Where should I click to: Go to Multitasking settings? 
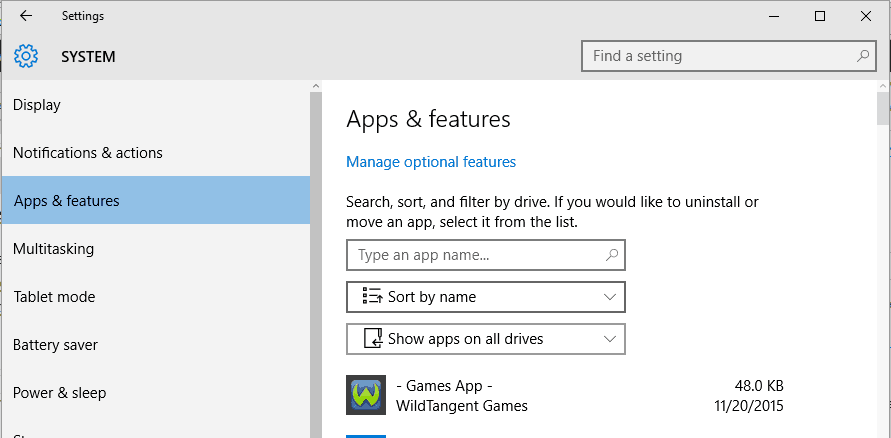156,249
